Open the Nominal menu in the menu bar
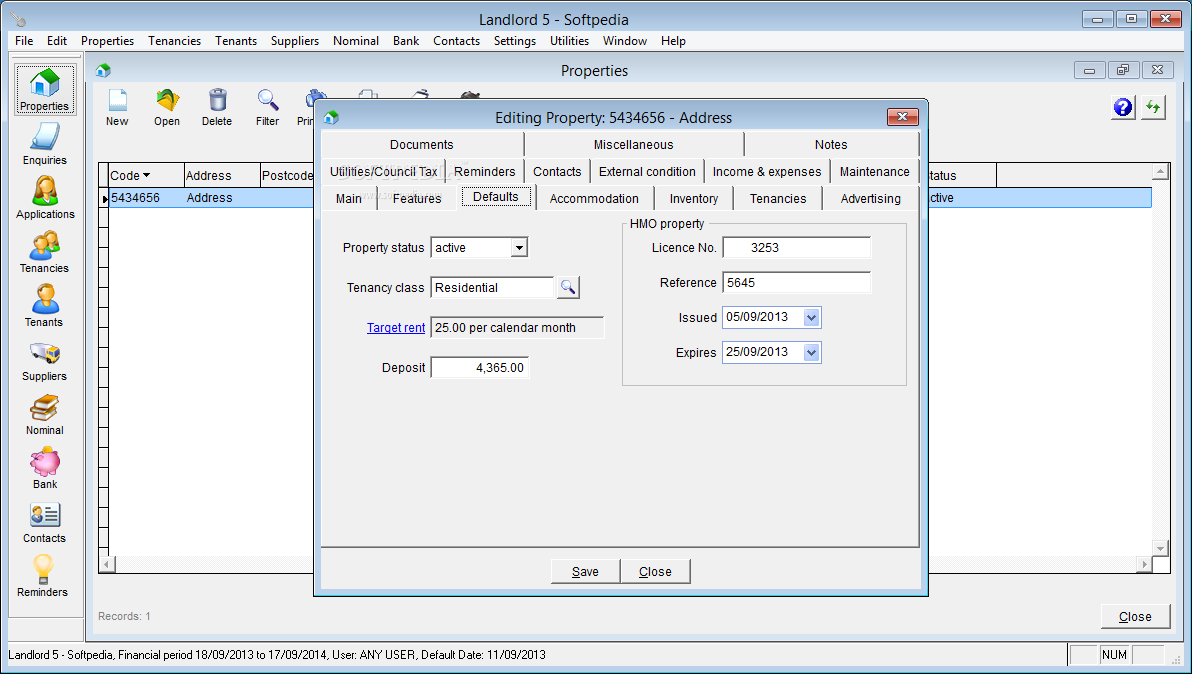The width and height of the screenshot is (1192, 674). [356, 41]
